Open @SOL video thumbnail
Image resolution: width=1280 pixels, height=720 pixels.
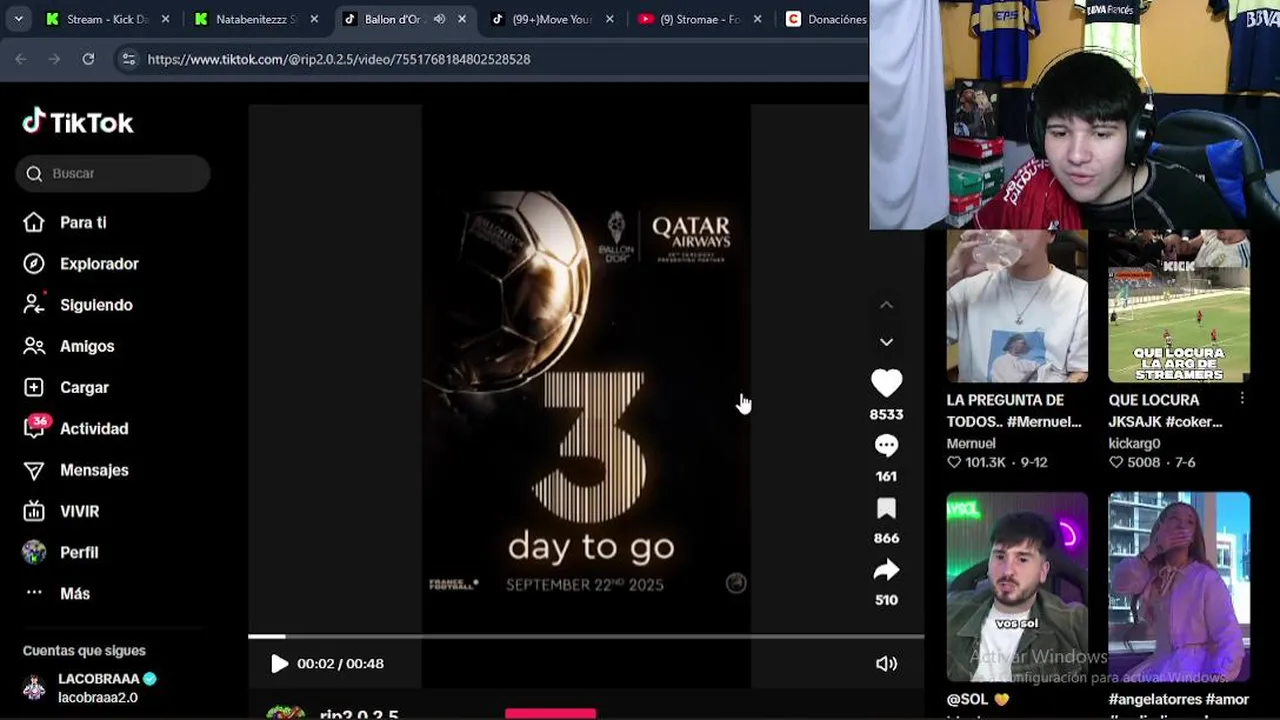pos(1017,586)
